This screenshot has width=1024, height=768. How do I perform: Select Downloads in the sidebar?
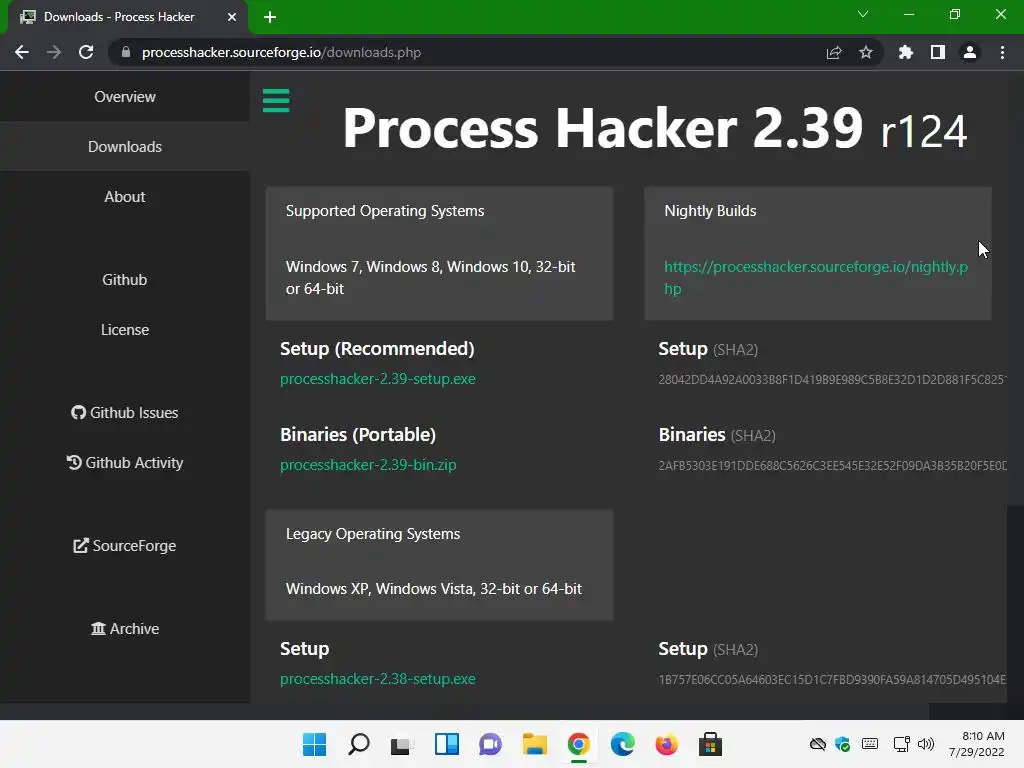click(125, 147)
